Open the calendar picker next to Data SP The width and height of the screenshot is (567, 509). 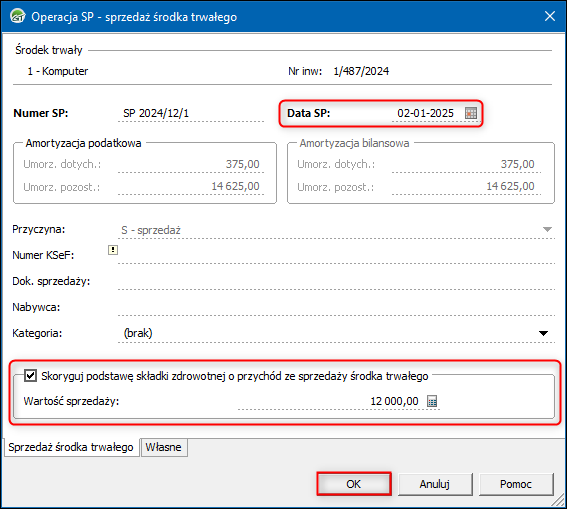pyautogui.click(x=470, y=113)
